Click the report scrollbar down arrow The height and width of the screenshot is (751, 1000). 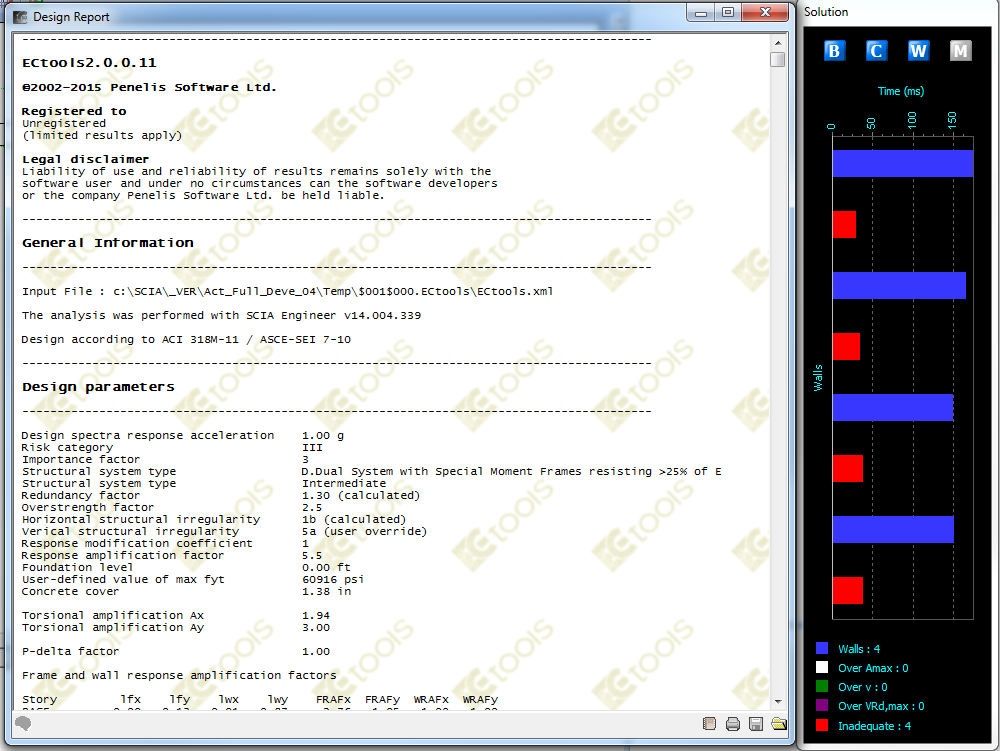click(x=778, y=701)
